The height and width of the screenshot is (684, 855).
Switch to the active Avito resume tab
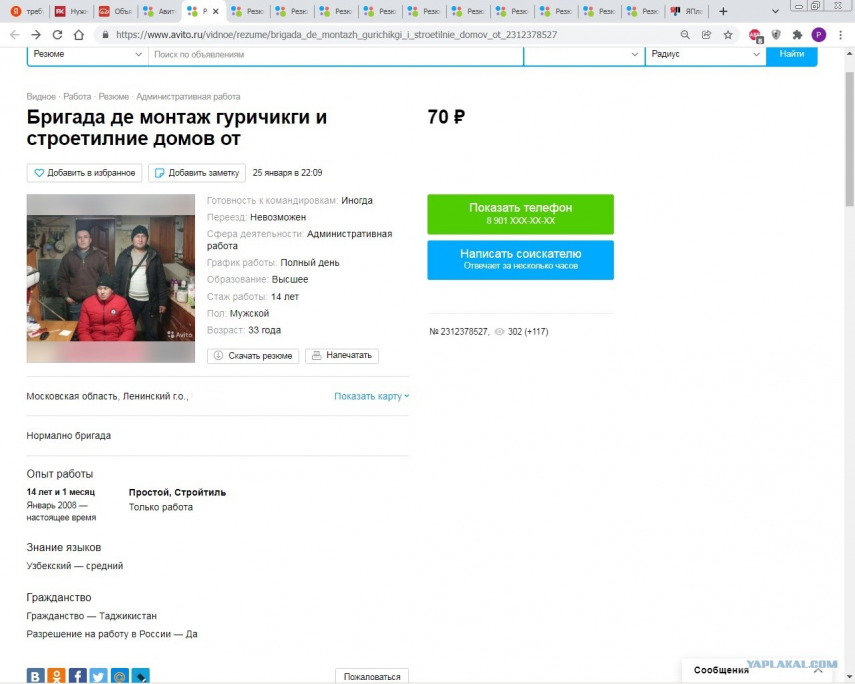197,11
